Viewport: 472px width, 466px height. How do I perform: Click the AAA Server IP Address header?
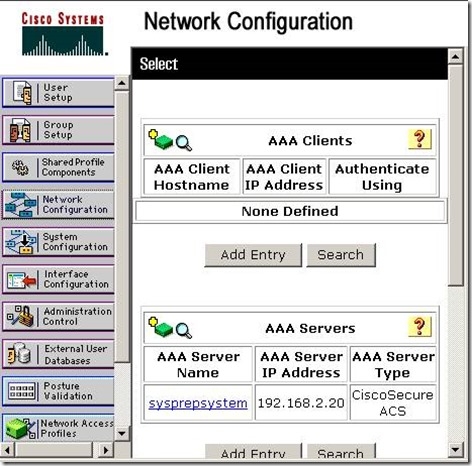(x=301, y=364)
